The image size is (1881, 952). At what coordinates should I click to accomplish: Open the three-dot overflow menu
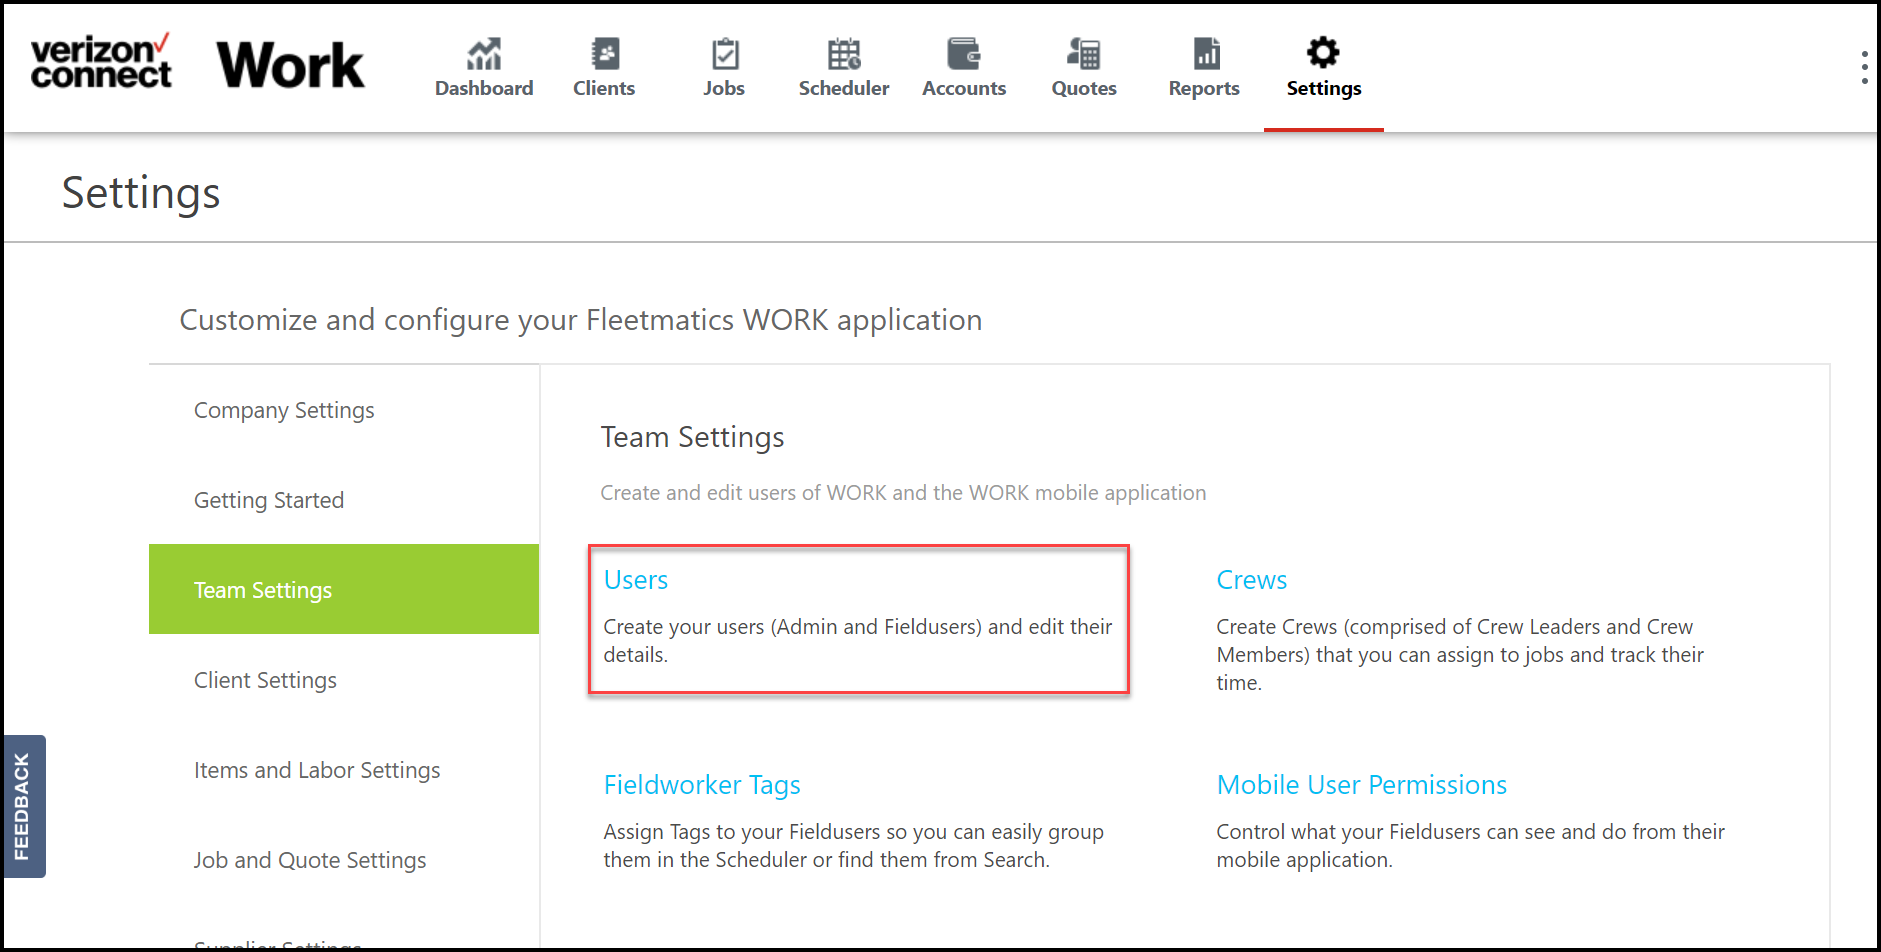coord(1864,67)
